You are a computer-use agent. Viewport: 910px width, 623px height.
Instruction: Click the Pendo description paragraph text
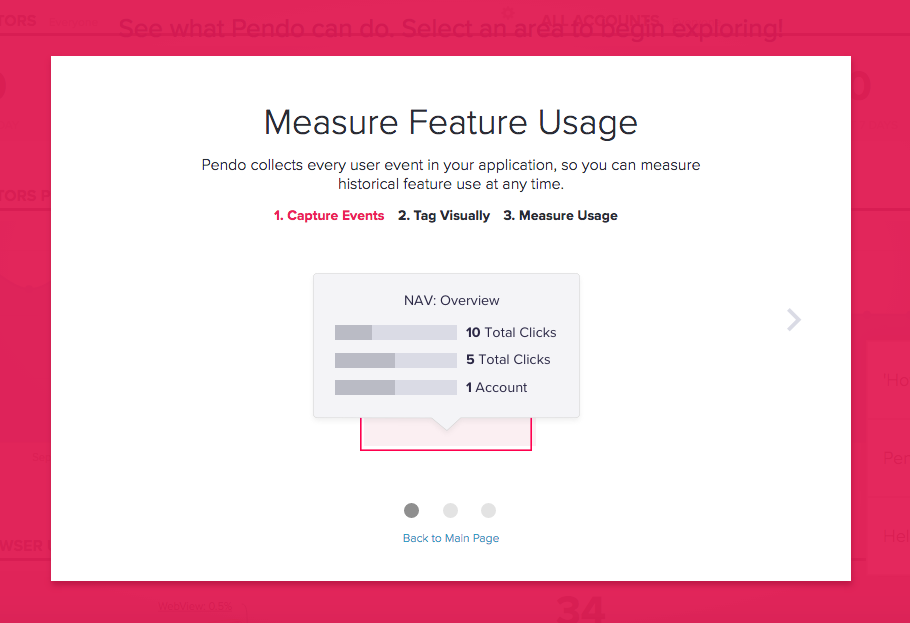(451, 174)
